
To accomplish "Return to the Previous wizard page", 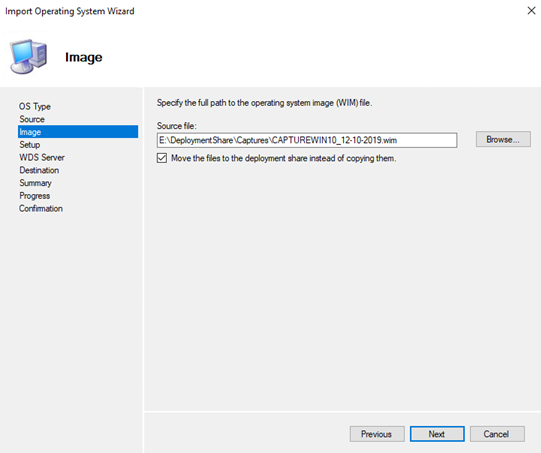I will (x=377, y=434).
